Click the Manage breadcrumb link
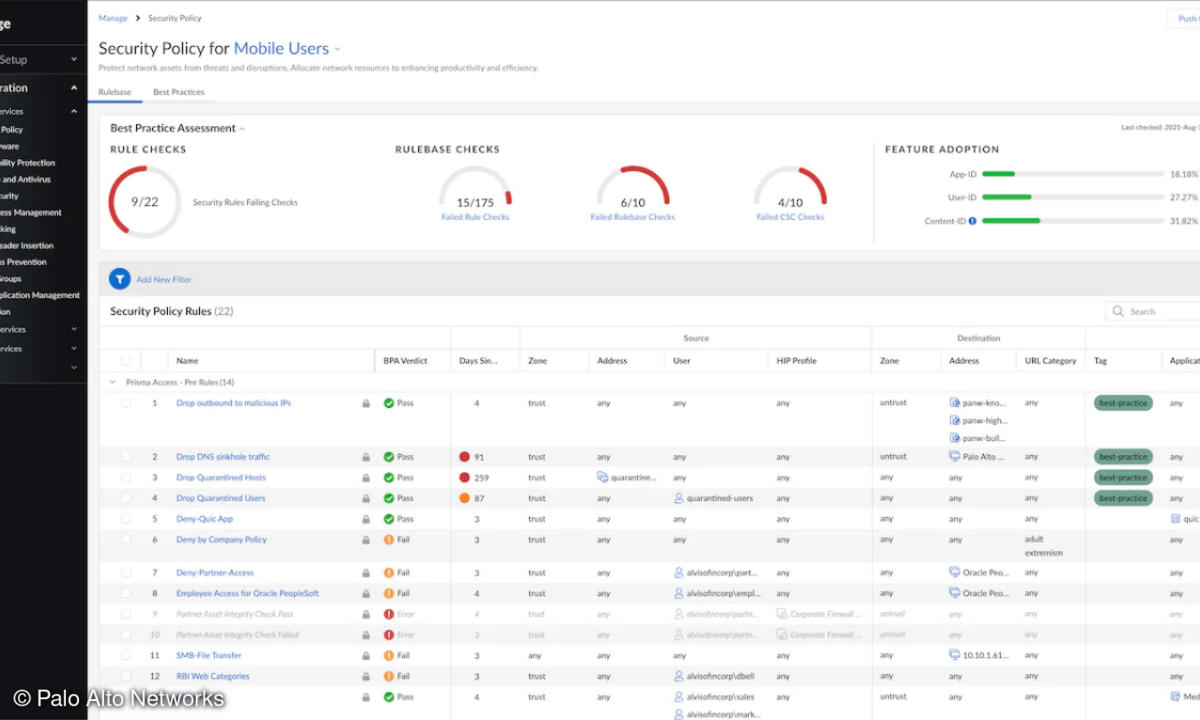1200x720 pixels. click(x=113, y=18)
